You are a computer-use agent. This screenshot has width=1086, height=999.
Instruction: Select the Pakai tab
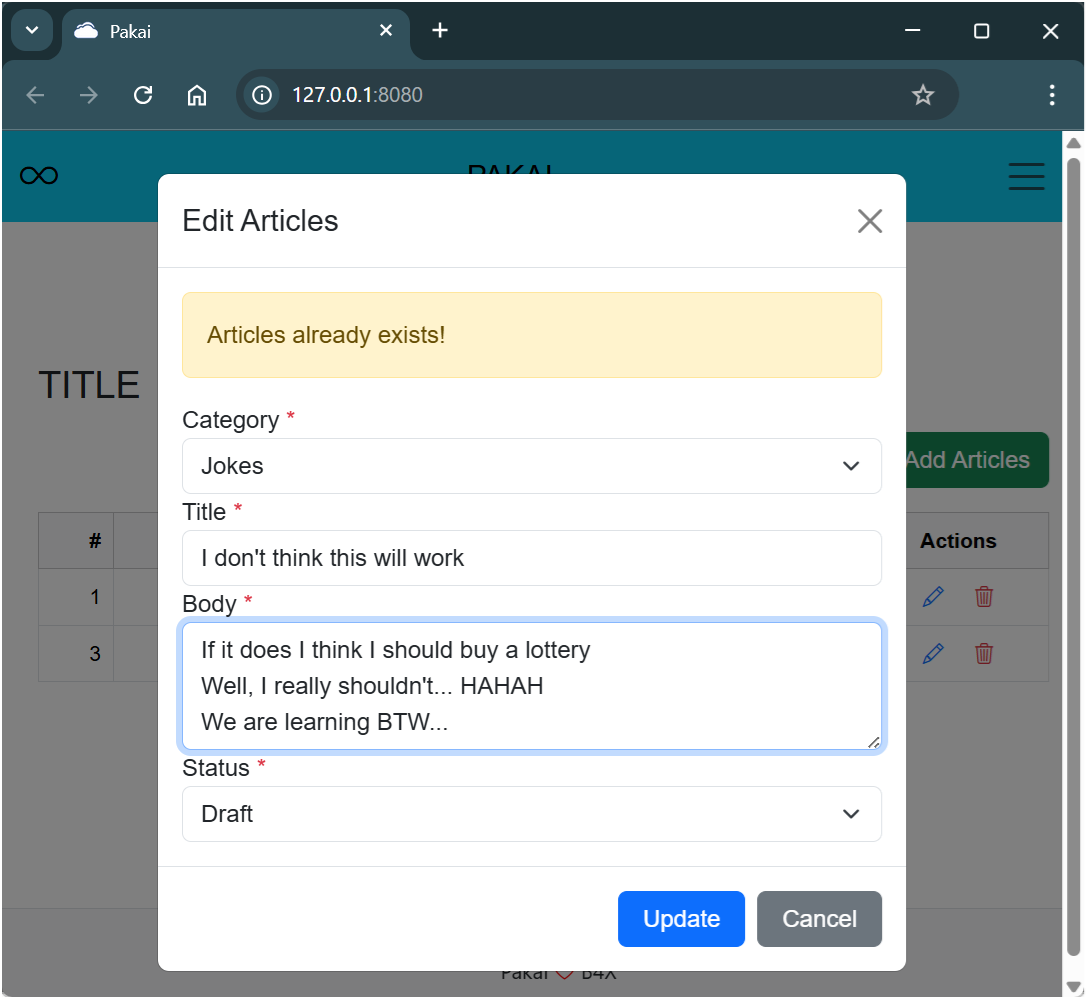pyautogui.click(x=235, y=32)
